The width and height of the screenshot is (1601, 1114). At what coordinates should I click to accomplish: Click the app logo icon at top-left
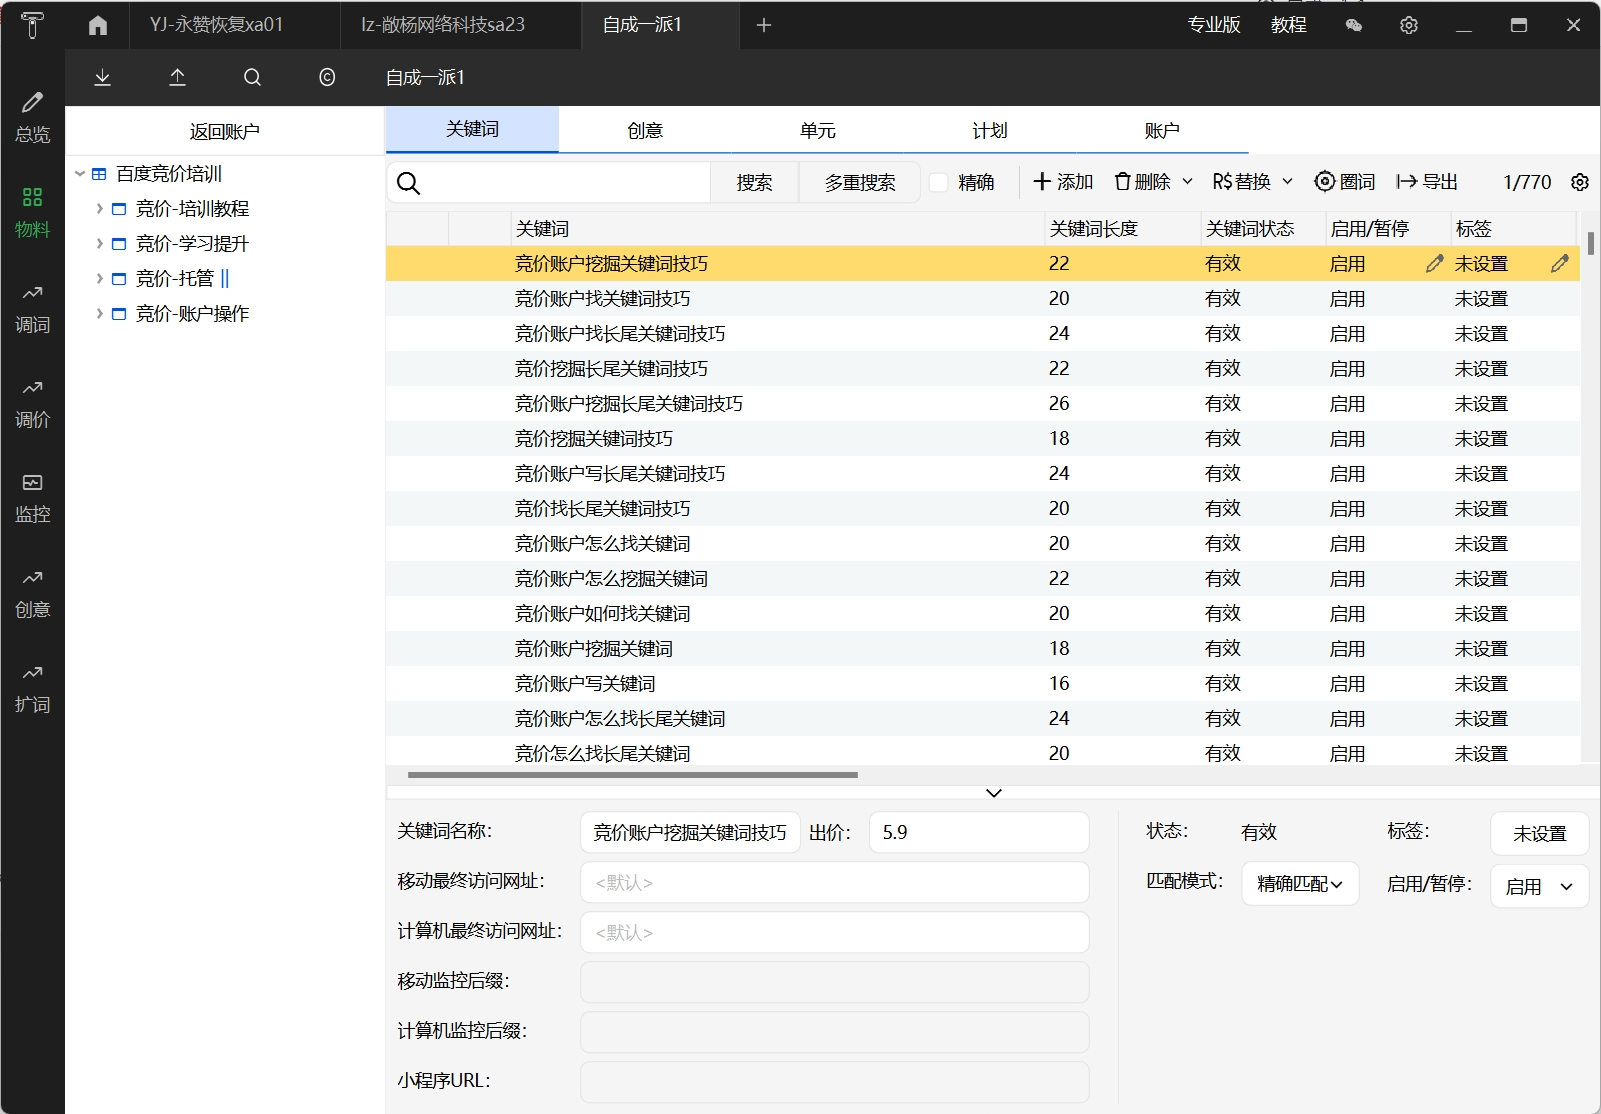click(x=32, y=25)
